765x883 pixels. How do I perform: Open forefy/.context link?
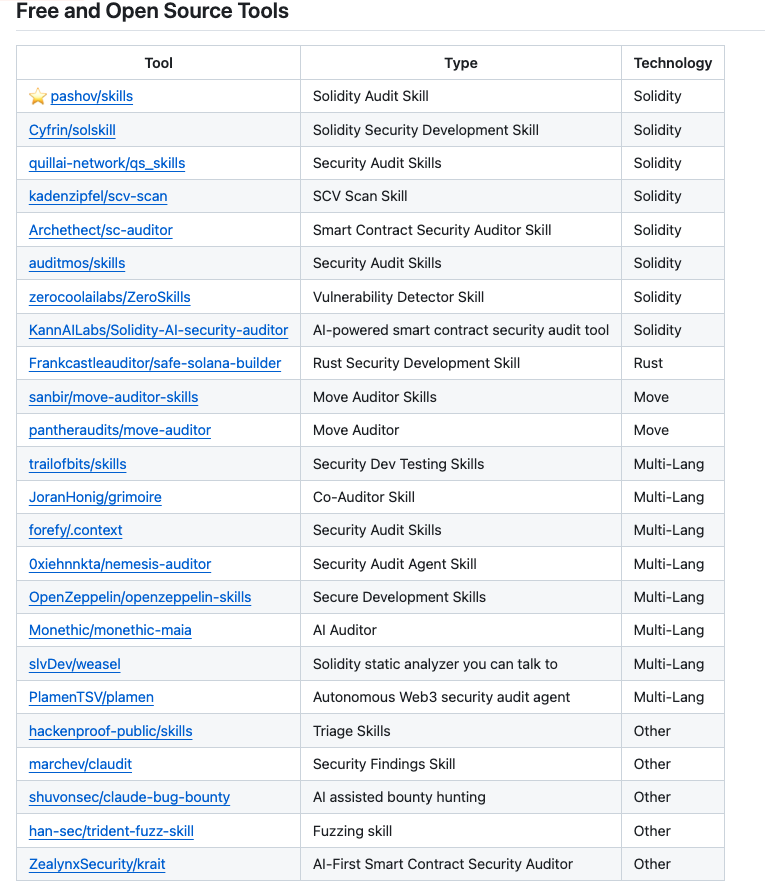(75, 530)
